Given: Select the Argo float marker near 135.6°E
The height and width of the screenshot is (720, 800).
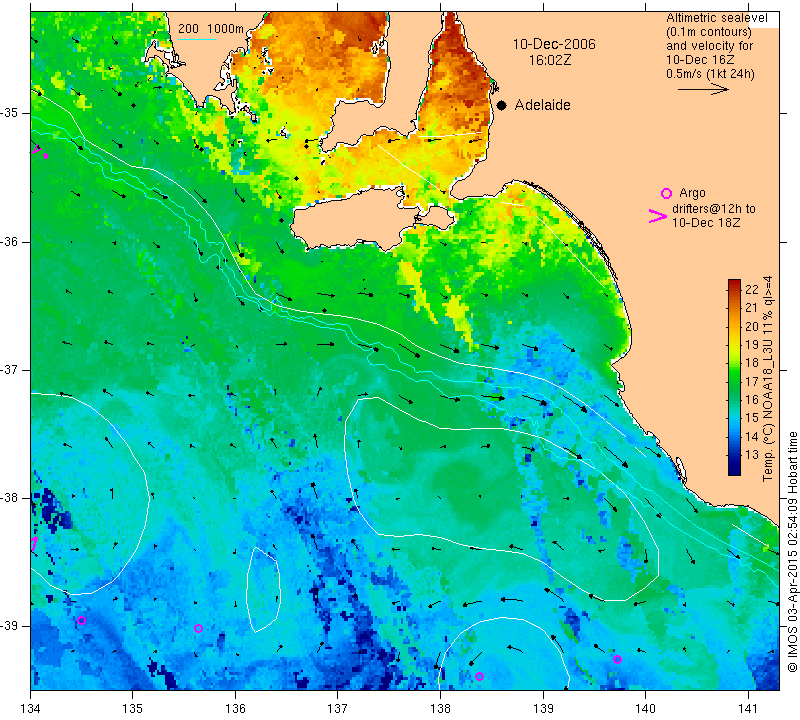Looking at the screenshot, I should point(198,628).
